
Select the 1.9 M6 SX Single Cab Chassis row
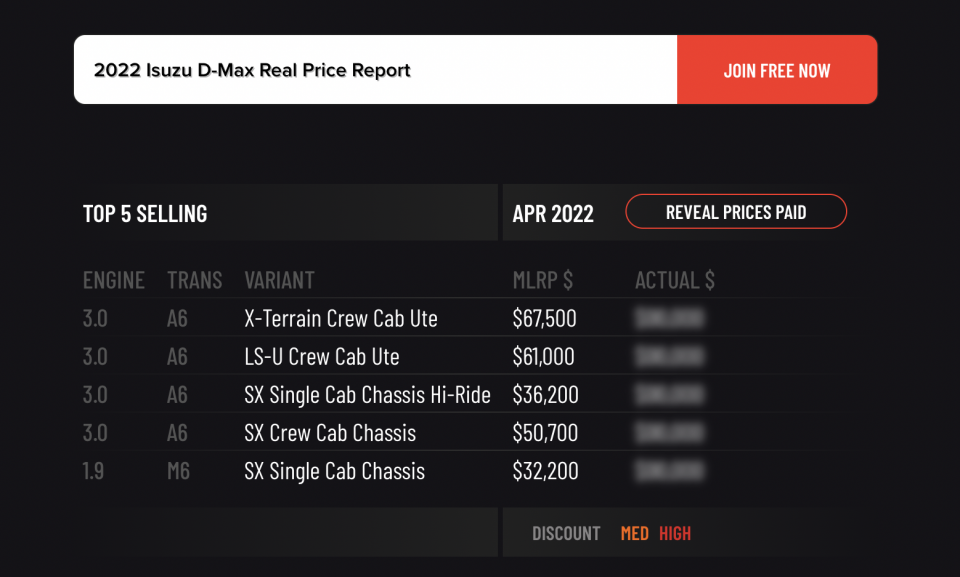pyautogui.click(x=471, y=471)
